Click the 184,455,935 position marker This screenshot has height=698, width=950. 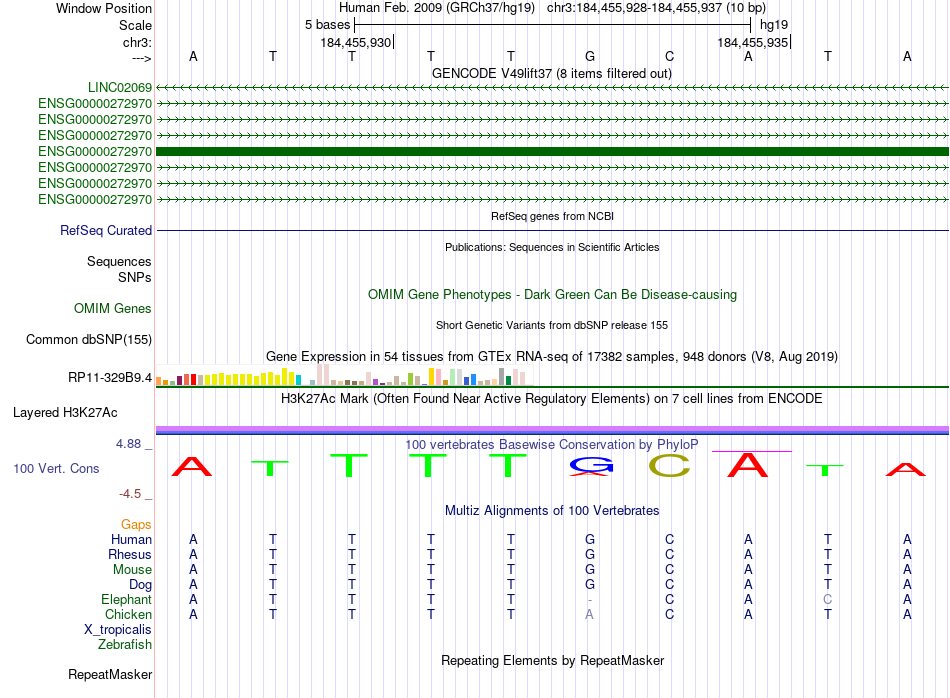(x=752, y=42)
